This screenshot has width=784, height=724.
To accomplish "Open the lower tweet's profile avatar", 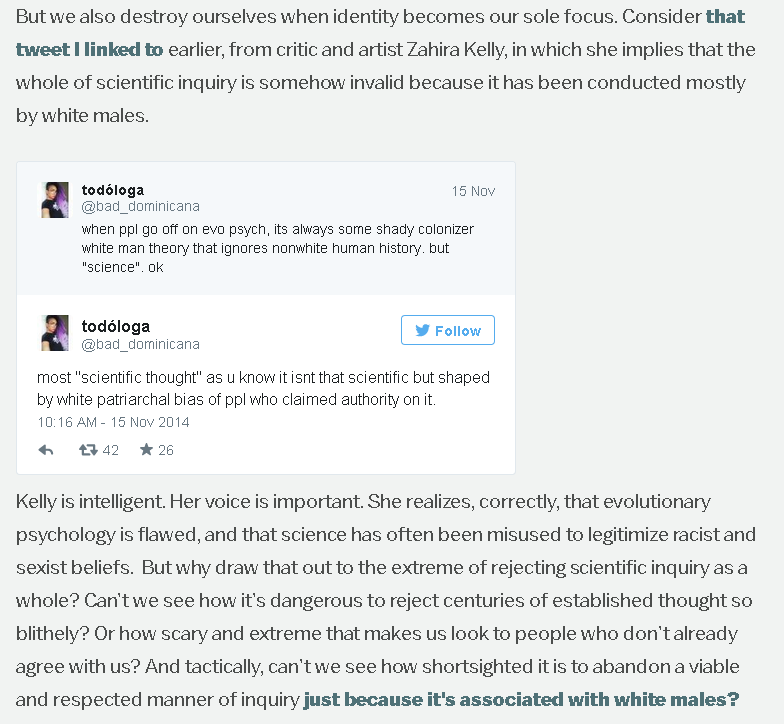I will click(x=54, y=333).
